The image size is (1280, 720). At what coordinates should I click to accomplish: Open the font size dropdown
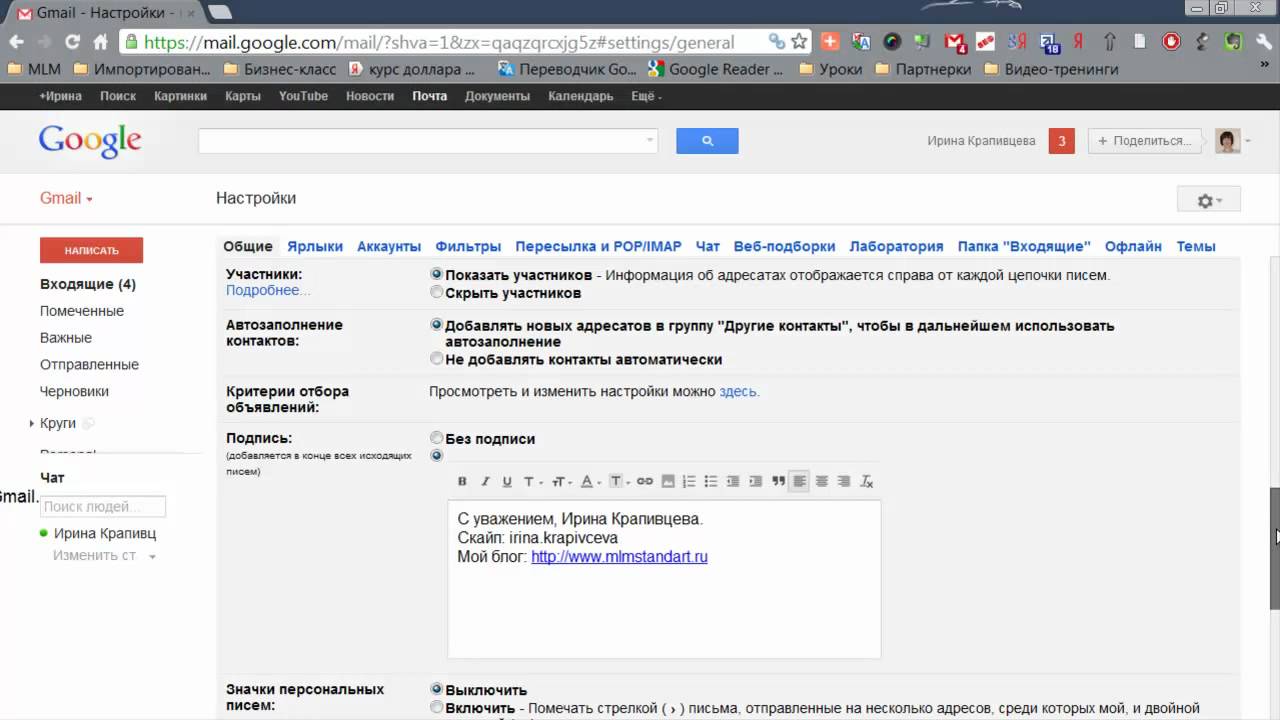click(561, 481)
